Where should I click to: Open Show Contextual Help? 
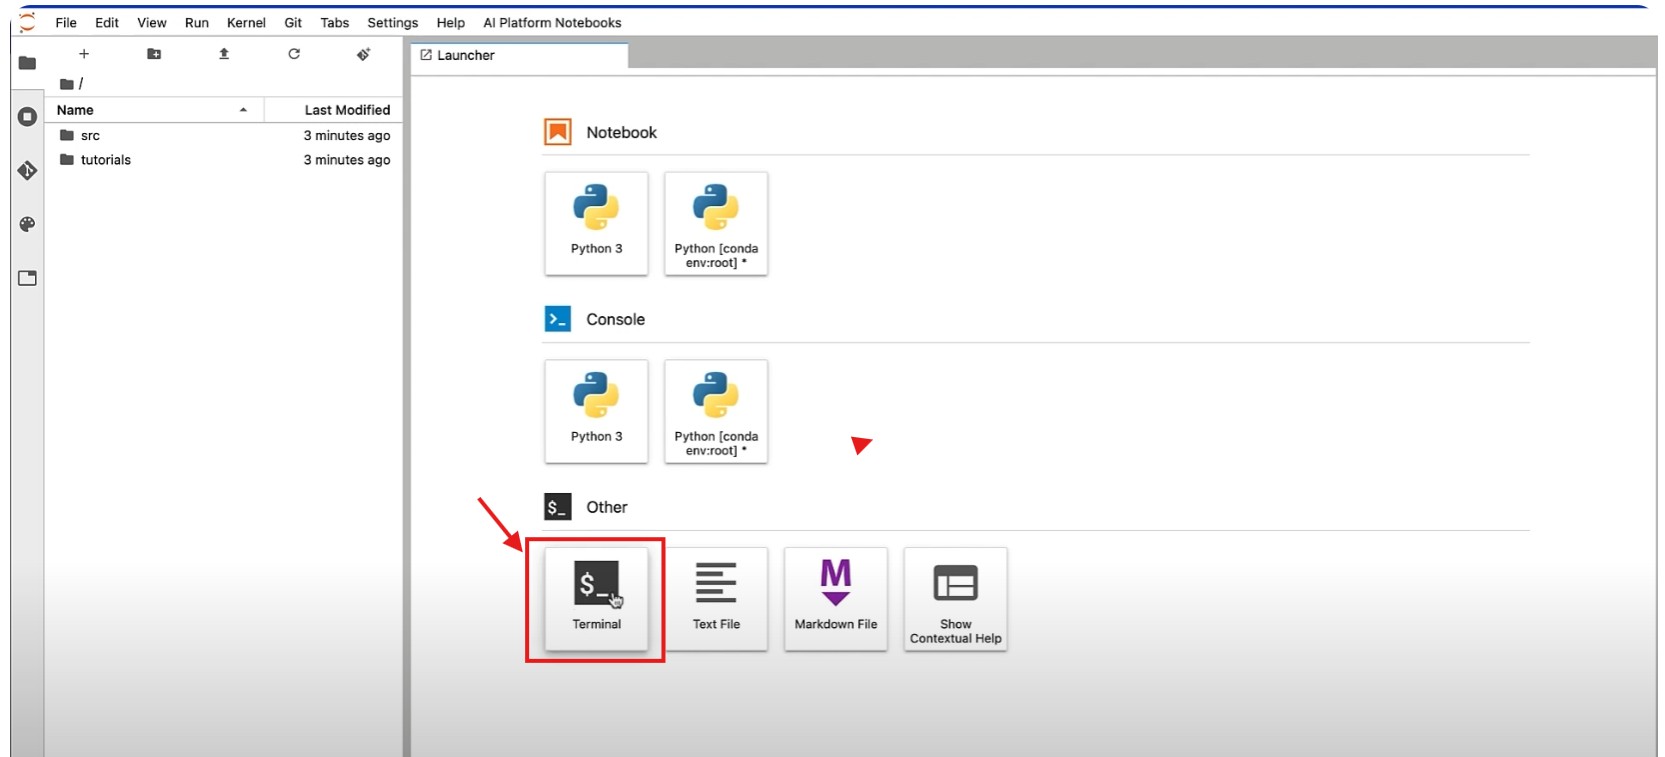point(955,598)
